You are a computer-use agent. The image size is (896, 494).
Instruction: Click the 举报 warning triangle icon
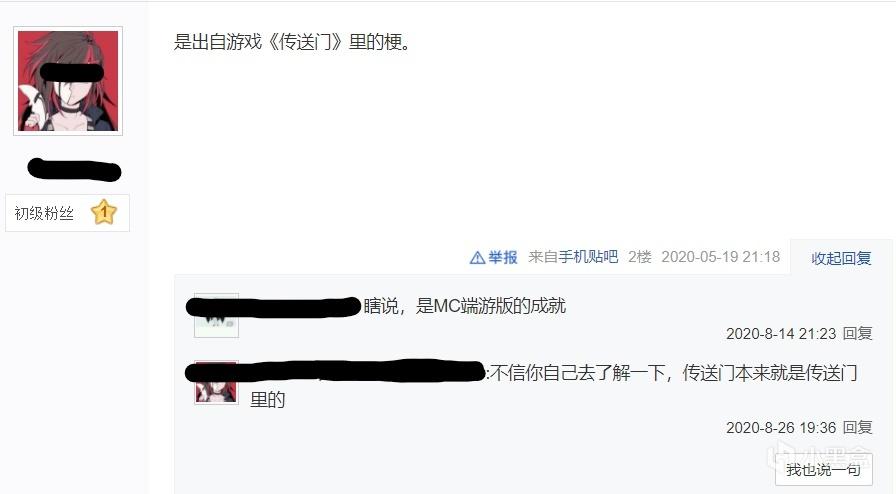click(477, 258)
